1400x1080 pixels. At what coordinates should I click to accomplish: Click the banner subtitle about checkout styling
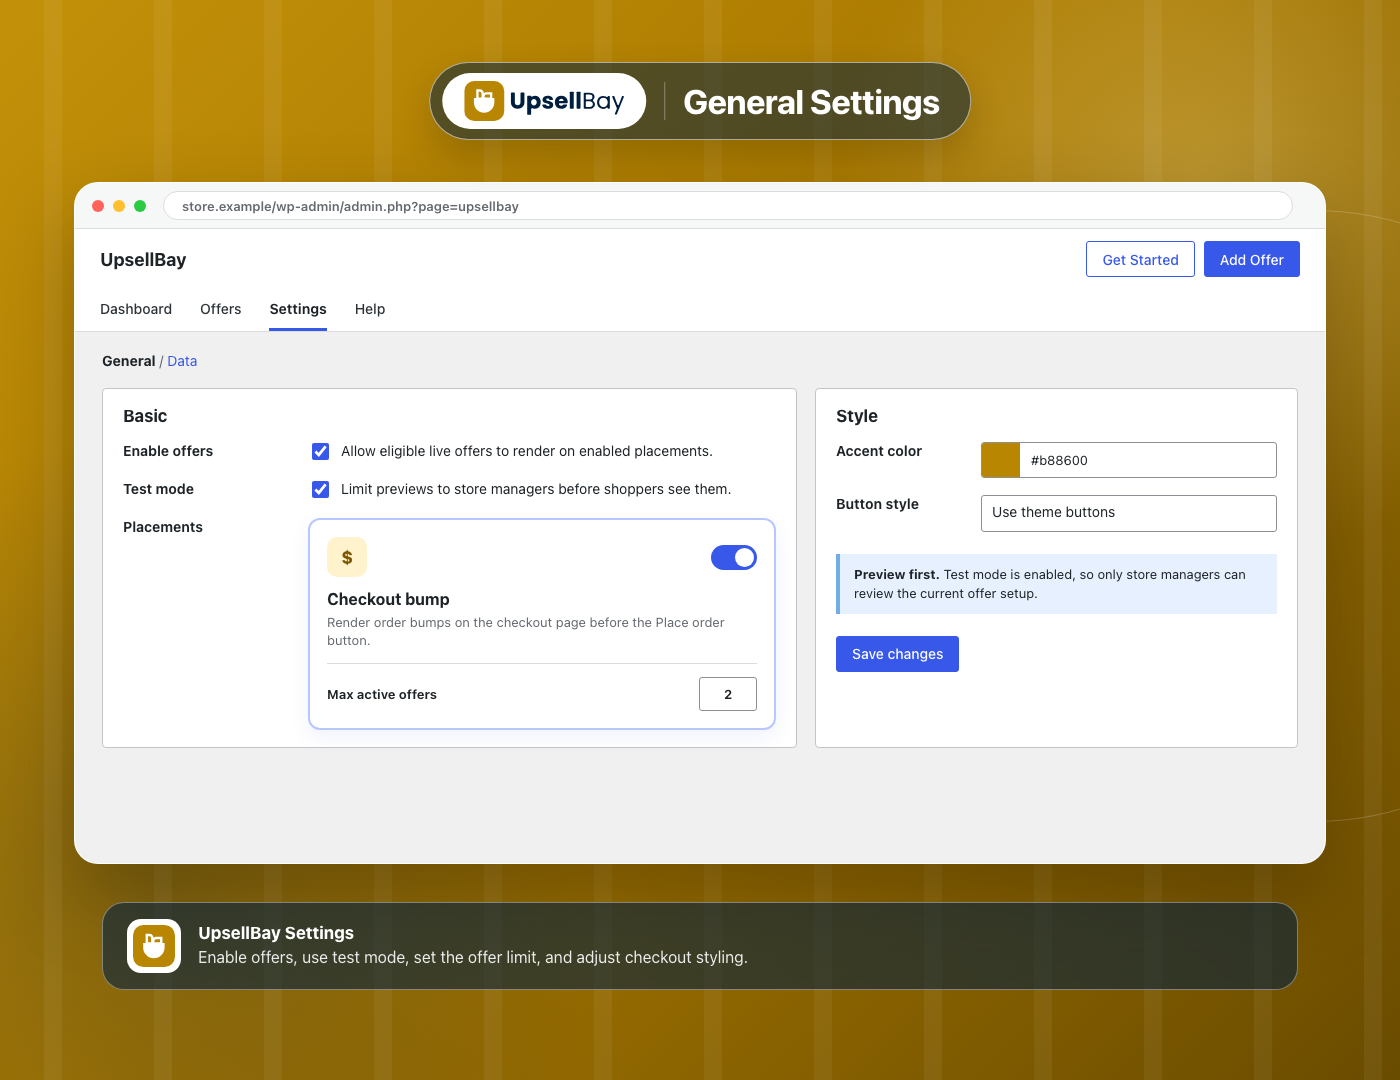coord(473,957)
